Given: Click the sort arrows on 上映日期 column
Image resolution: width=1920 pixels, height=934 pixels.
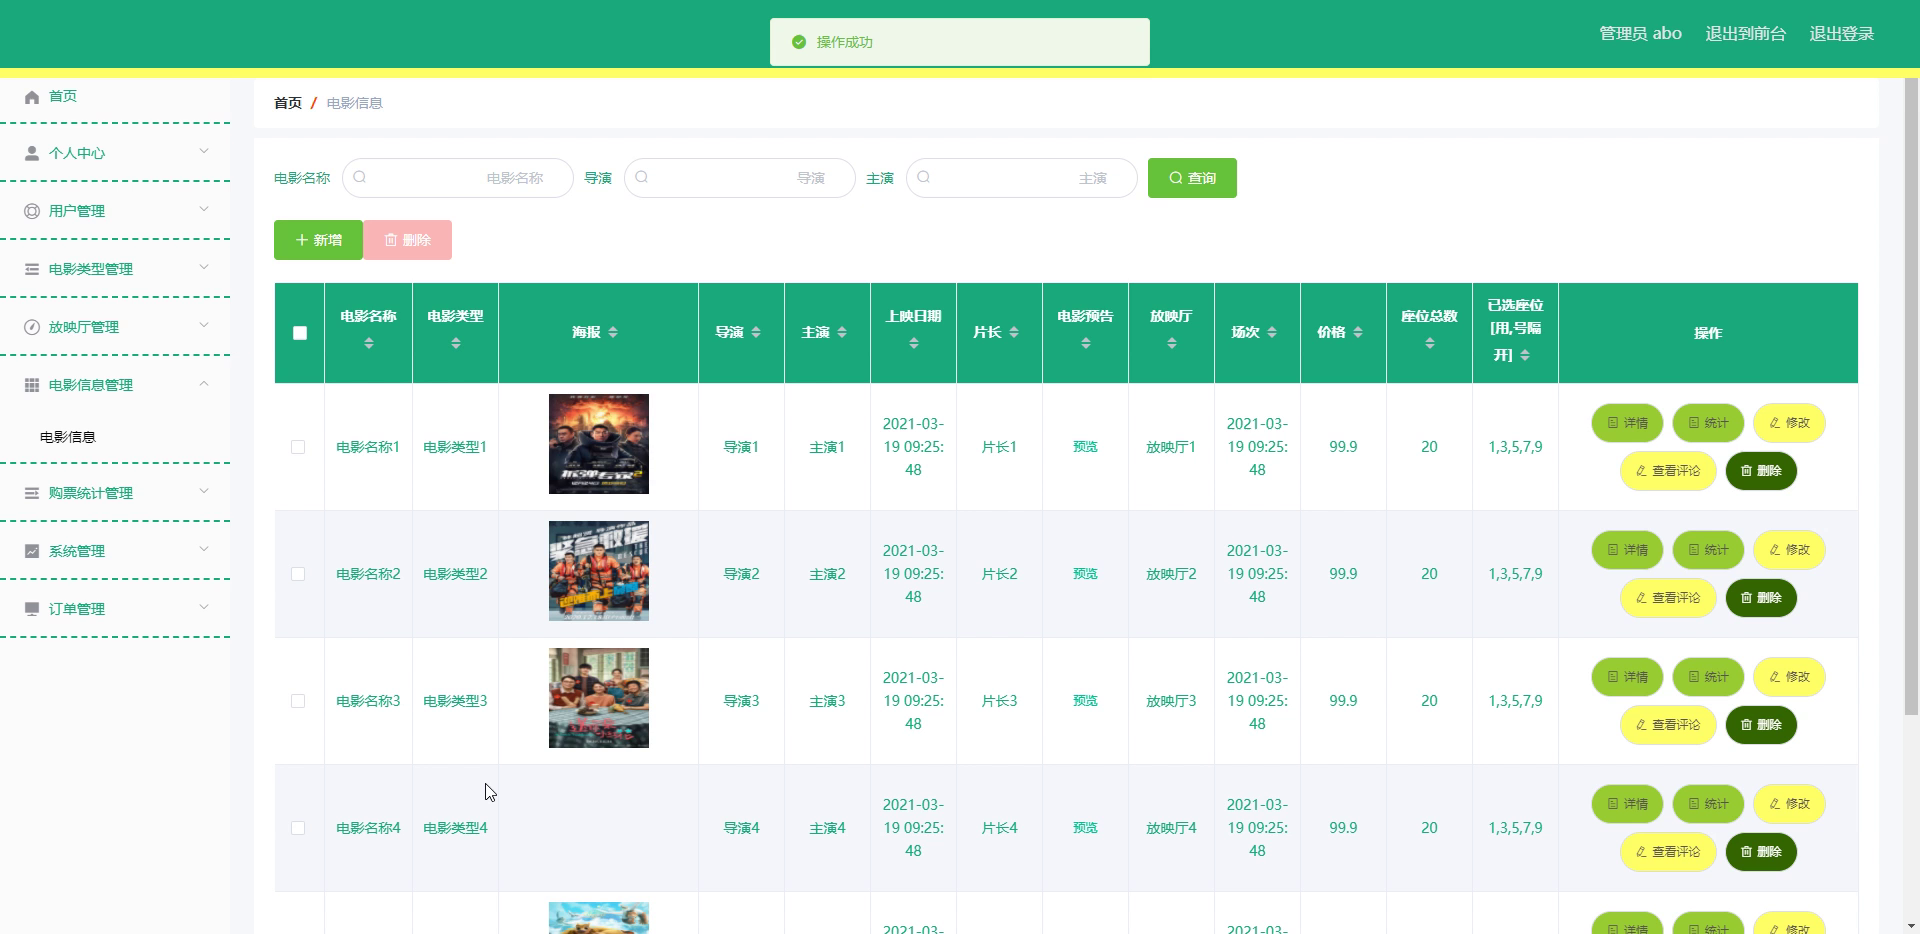Looking at the screenshot, I should [x=914, y=344].
